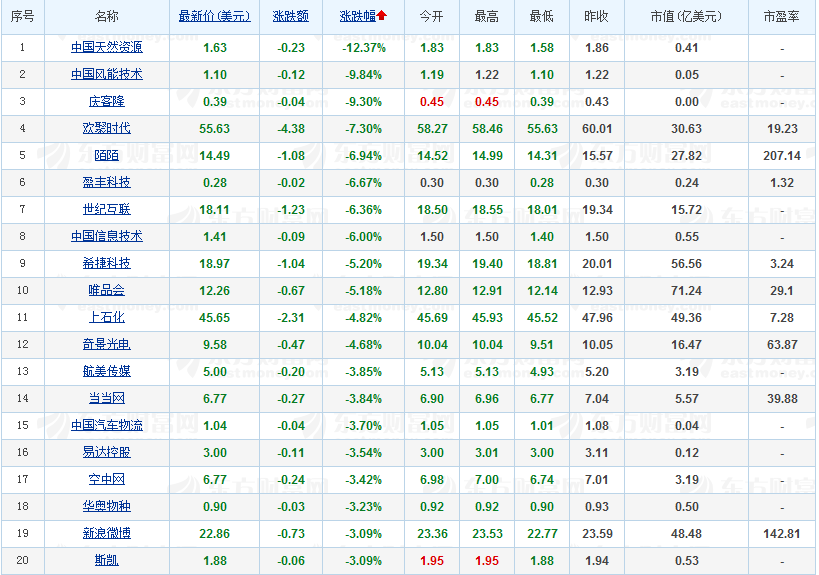
Task: Select open price 19.34 of 希捷科技
Action: (432, 264)
